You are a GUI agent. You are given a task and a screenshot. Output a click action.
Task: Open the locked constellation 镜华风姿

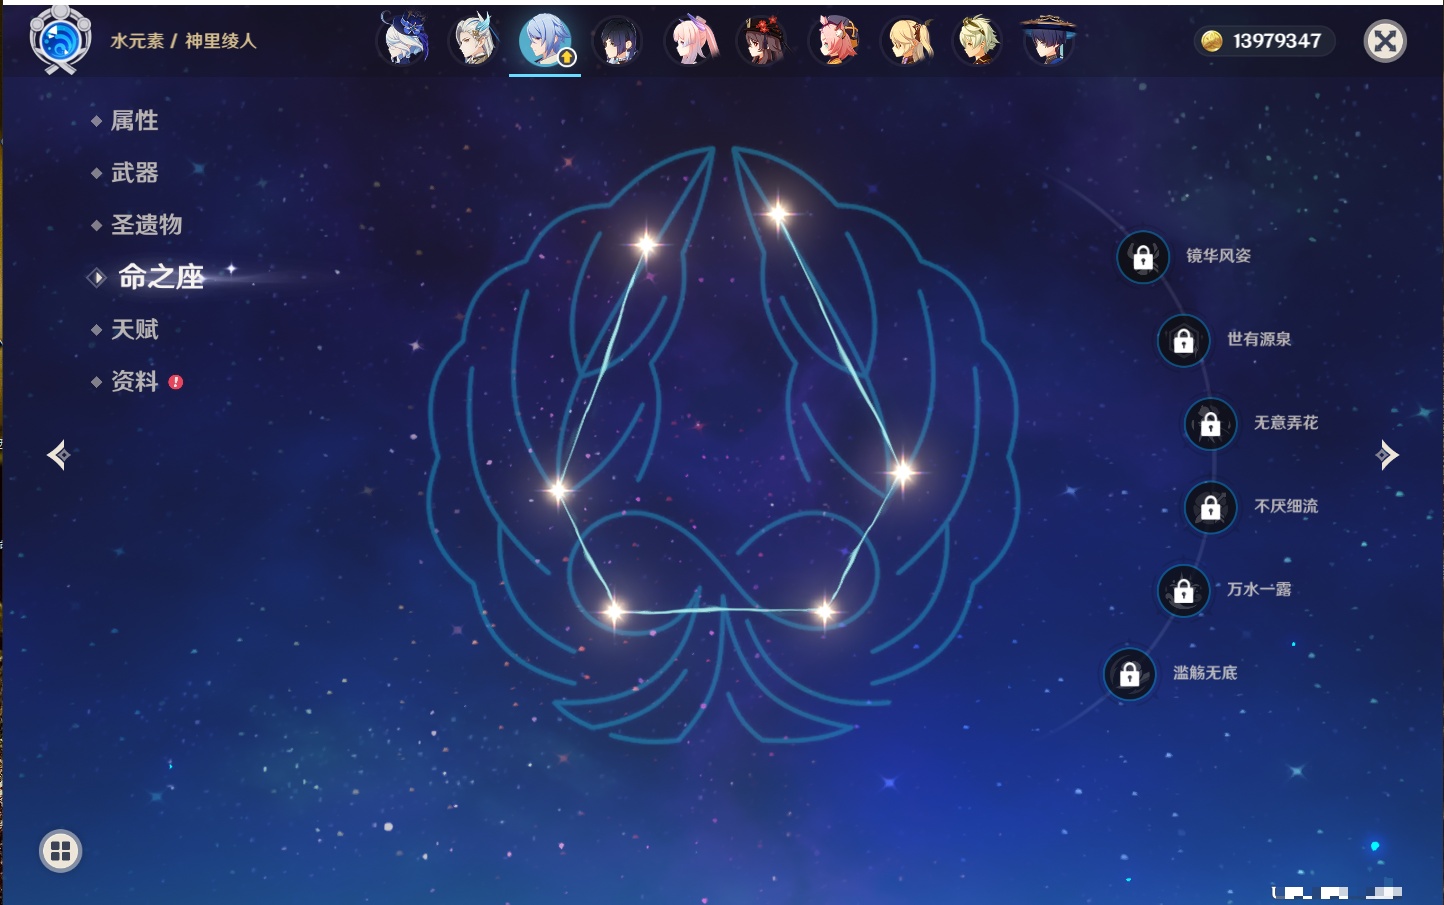[x=1143, y=257]
